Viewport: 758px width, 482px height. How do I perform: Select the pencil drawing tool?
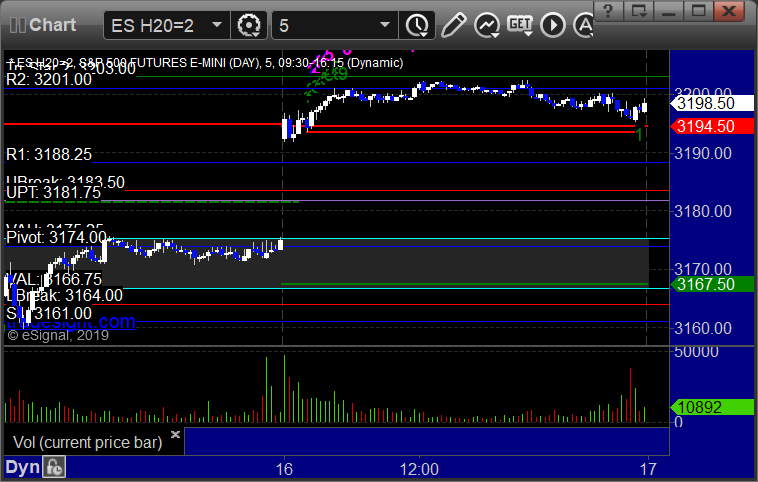pyautogui.click(x=453, y=25)
